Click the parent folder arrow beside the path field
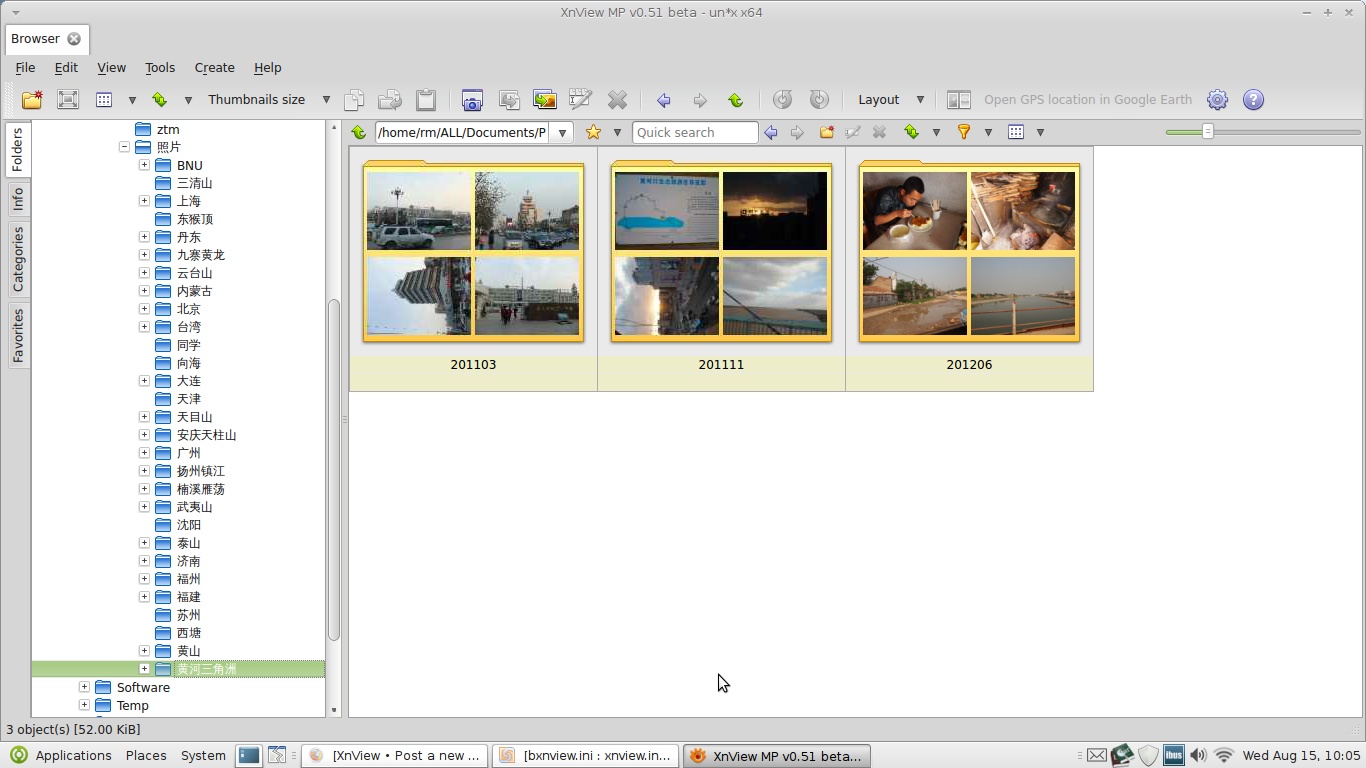This screenshot has width=1366, height=768. pyautogui.click(x=359, y=132)
